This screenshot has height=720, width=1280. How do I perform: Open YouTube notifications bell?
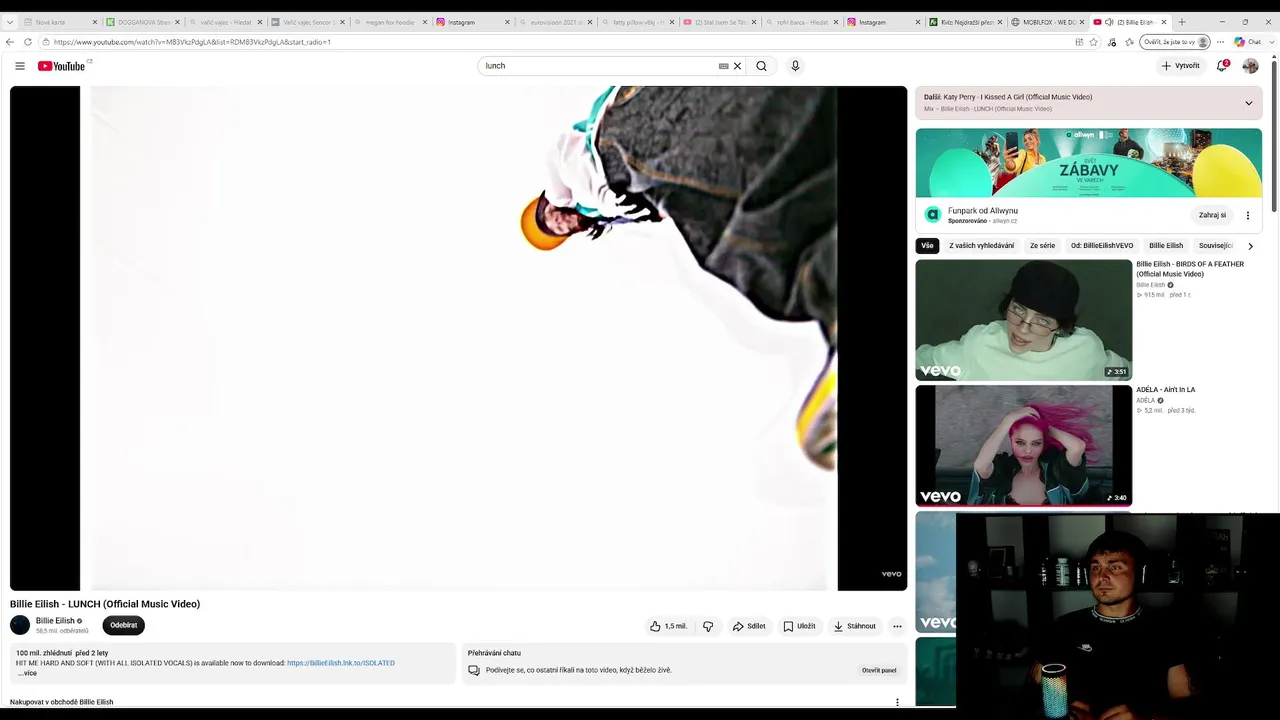click(1222, 66)
